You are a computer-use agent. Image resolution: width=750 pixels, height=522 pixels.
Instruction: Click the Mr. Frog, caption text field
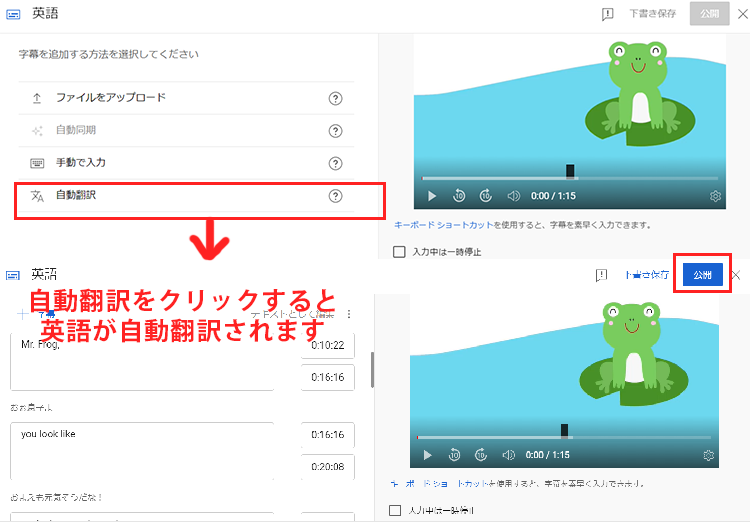(142, 362)
